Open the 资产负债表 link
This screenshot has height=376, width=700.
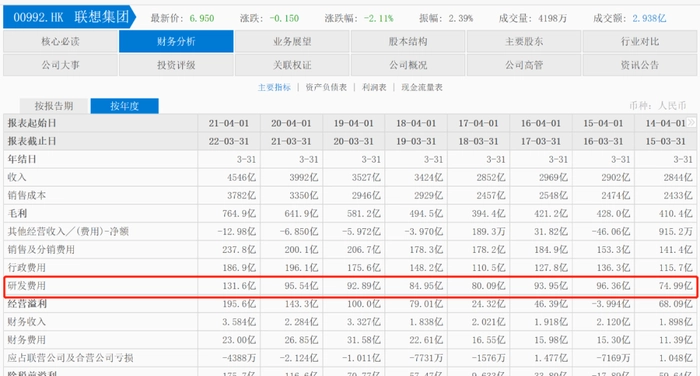pyautogui.click(x=326, y=88)
